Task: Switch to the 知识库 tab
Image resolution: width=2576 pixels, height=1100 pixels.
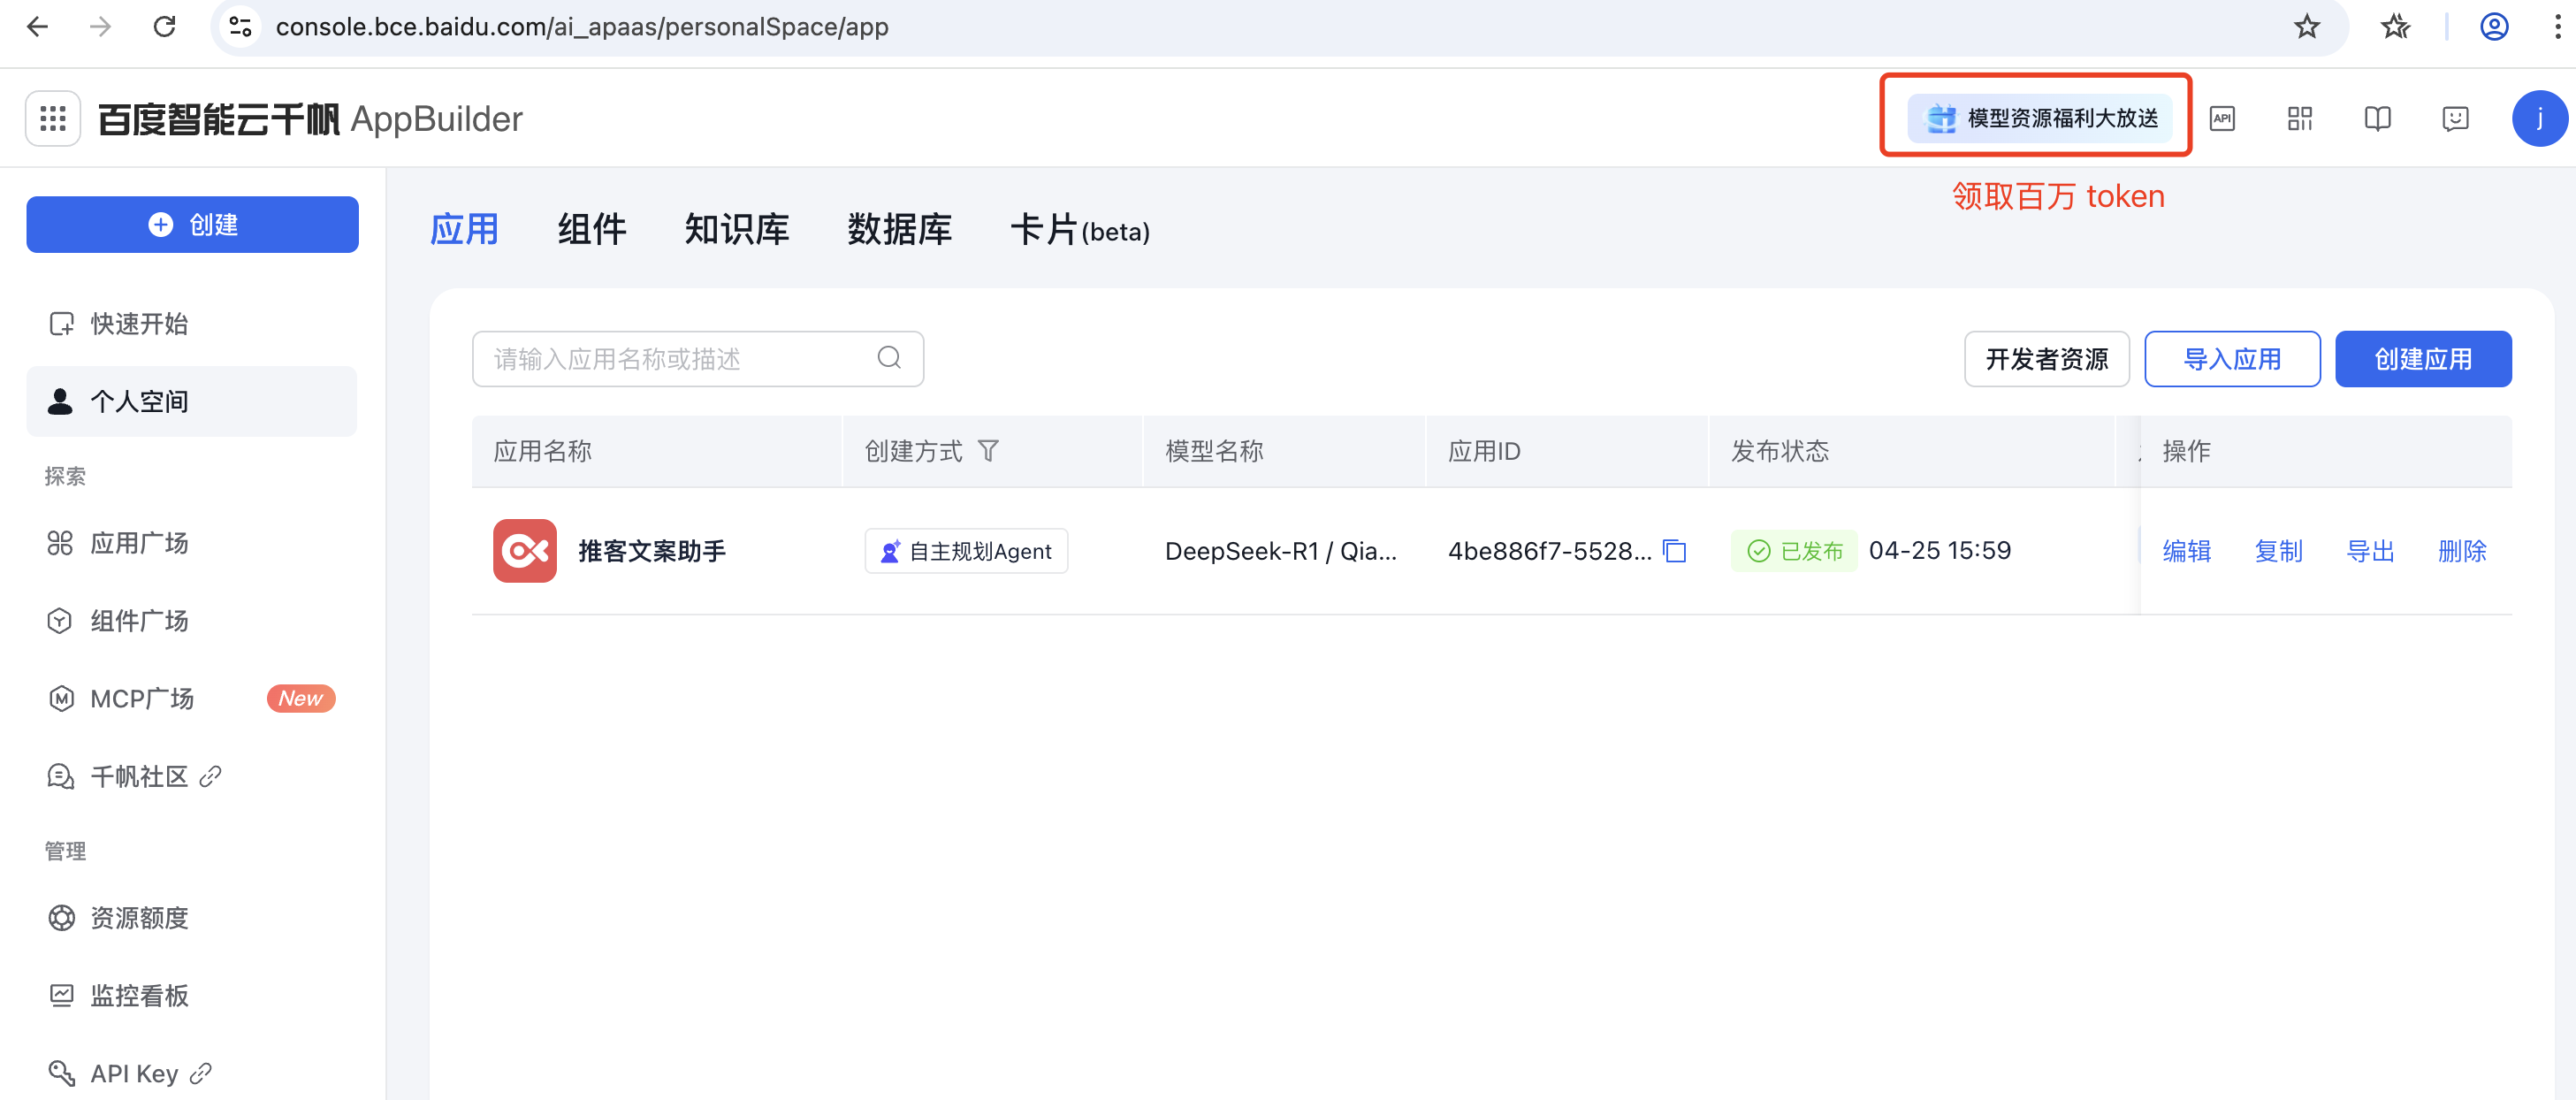Action: (x=737, y=229)
